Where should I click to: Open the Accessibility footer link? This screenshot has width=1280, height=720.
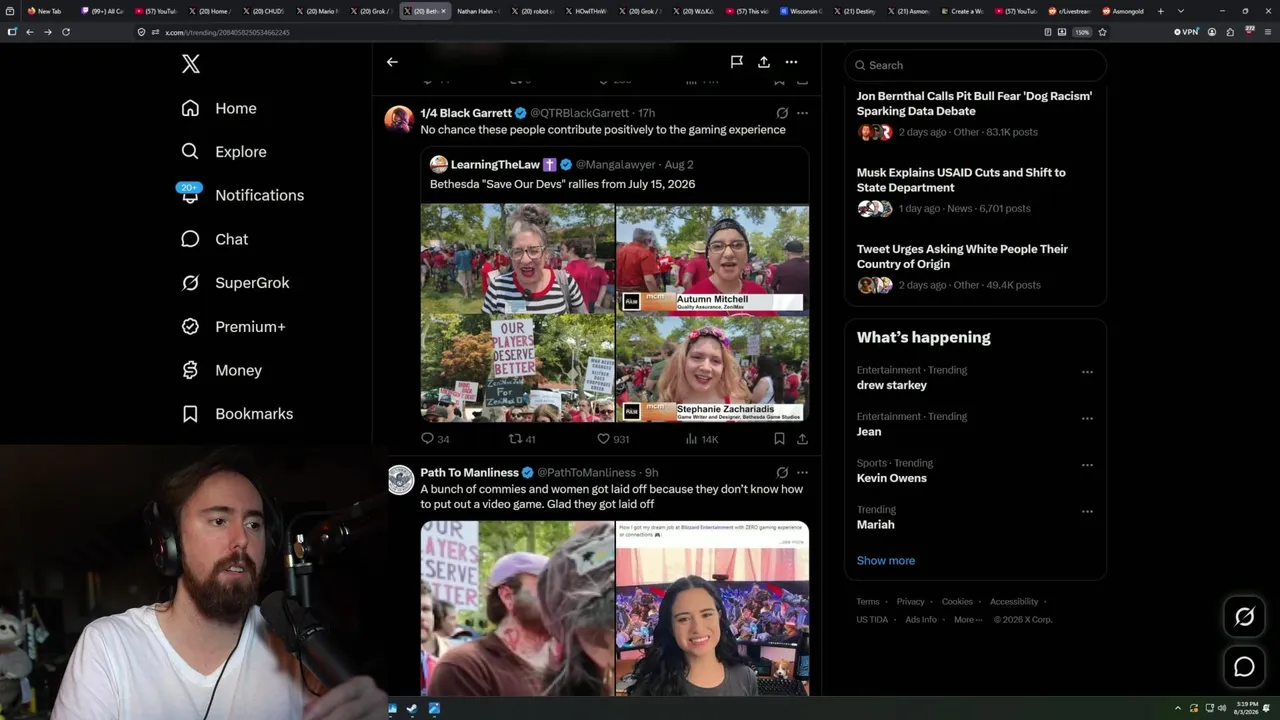(1014, 601)
